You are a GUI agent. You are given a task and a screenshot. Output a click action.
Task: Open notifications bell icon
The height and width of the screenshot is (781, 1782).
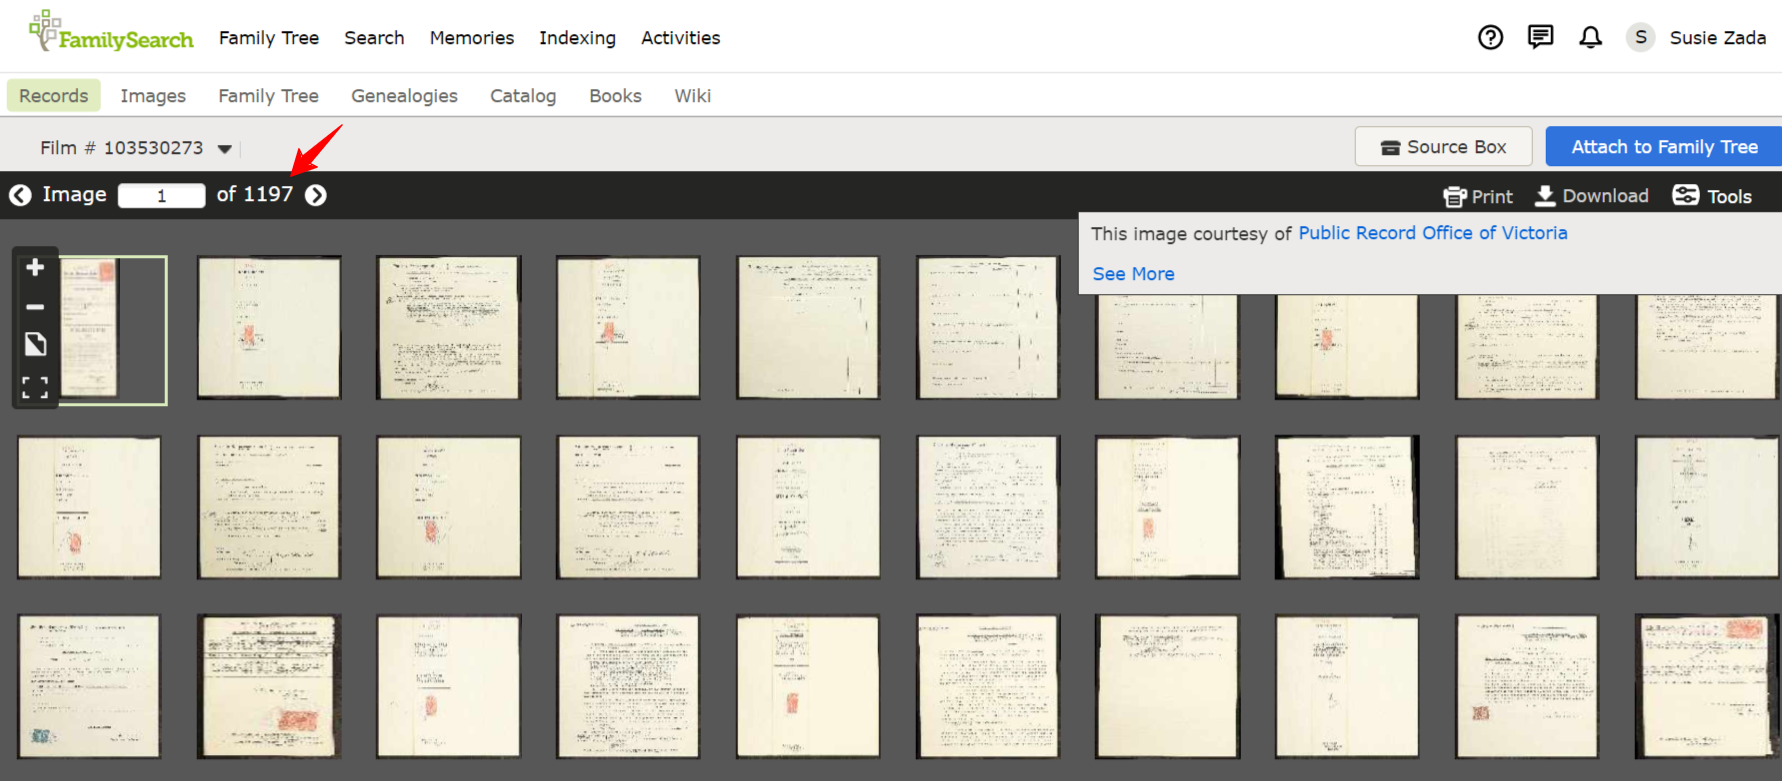[x=1590, y=38]
